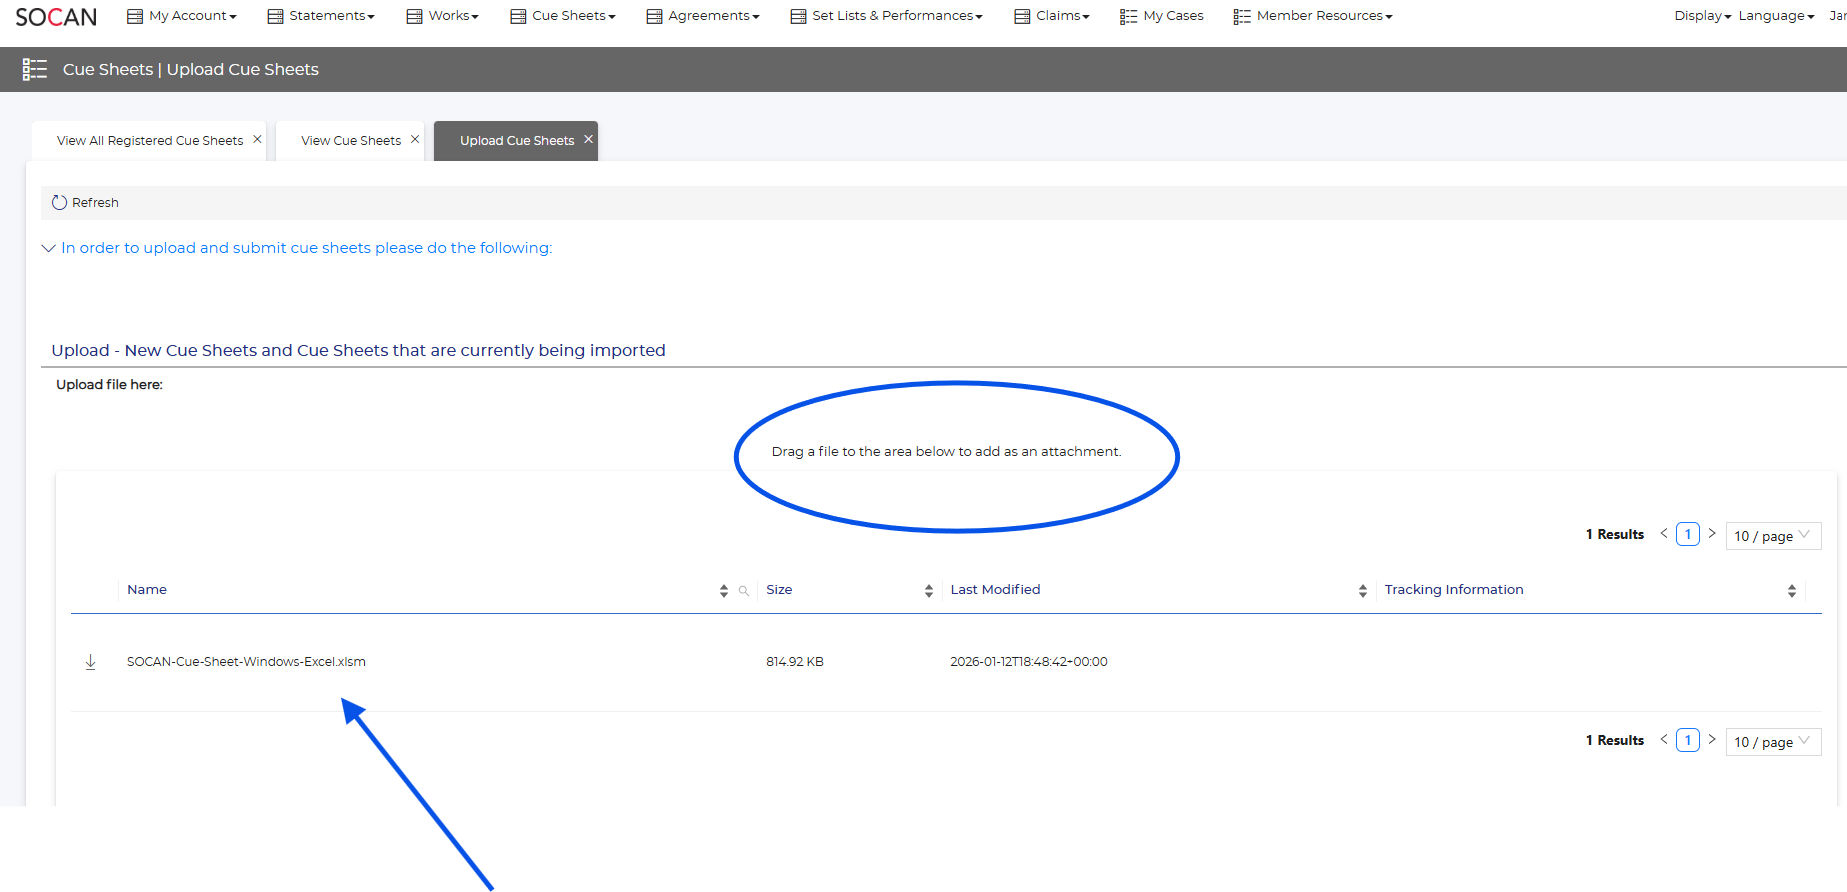Go to next page in top pagination
1847x892 pixels.
(1712, 534)
